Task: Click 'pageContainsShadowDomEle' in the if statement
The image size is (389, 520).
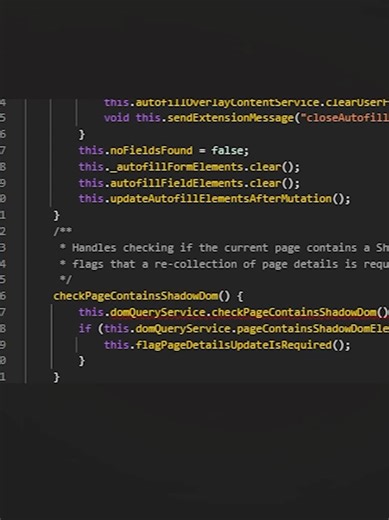Action: coord(313,329)
